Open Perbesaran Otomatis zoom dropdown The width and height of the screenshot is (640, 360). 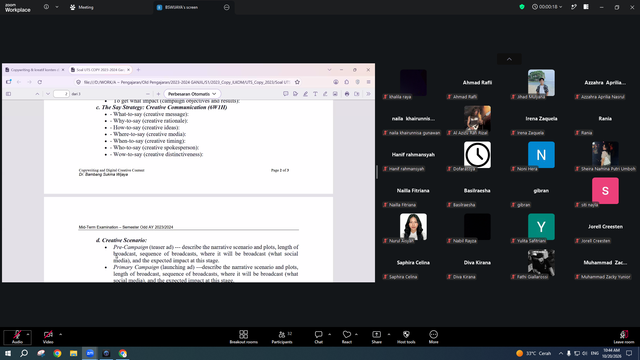[192, 94]
